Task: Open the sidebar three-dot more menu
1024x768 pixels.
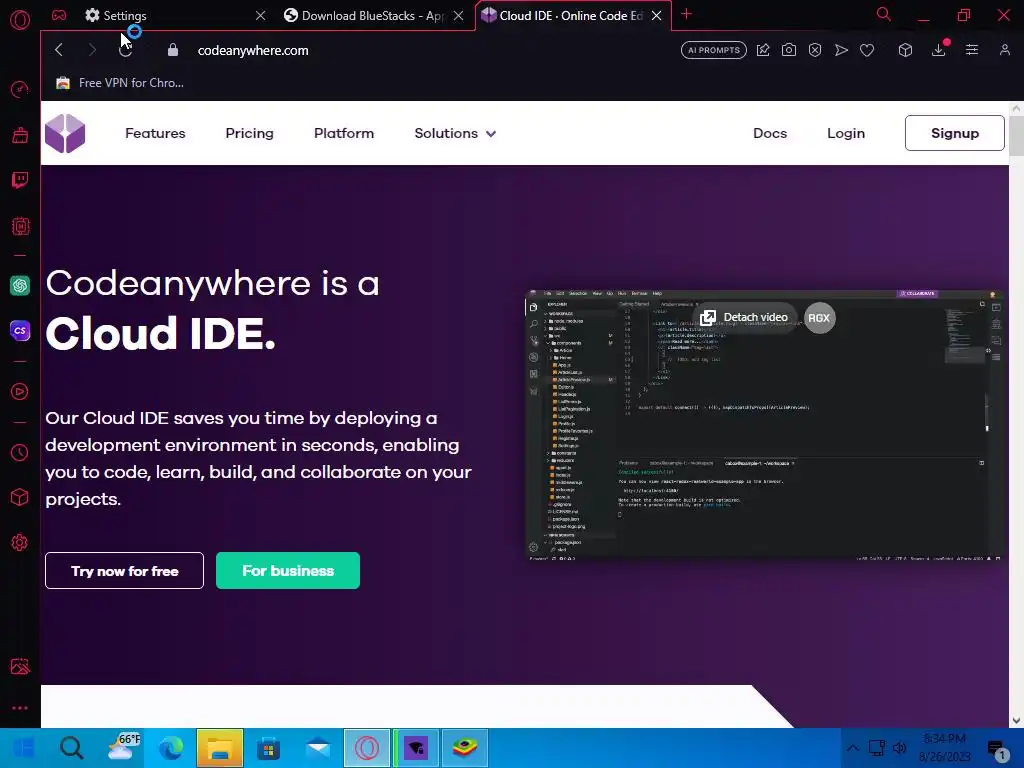Action: (20, 708)
